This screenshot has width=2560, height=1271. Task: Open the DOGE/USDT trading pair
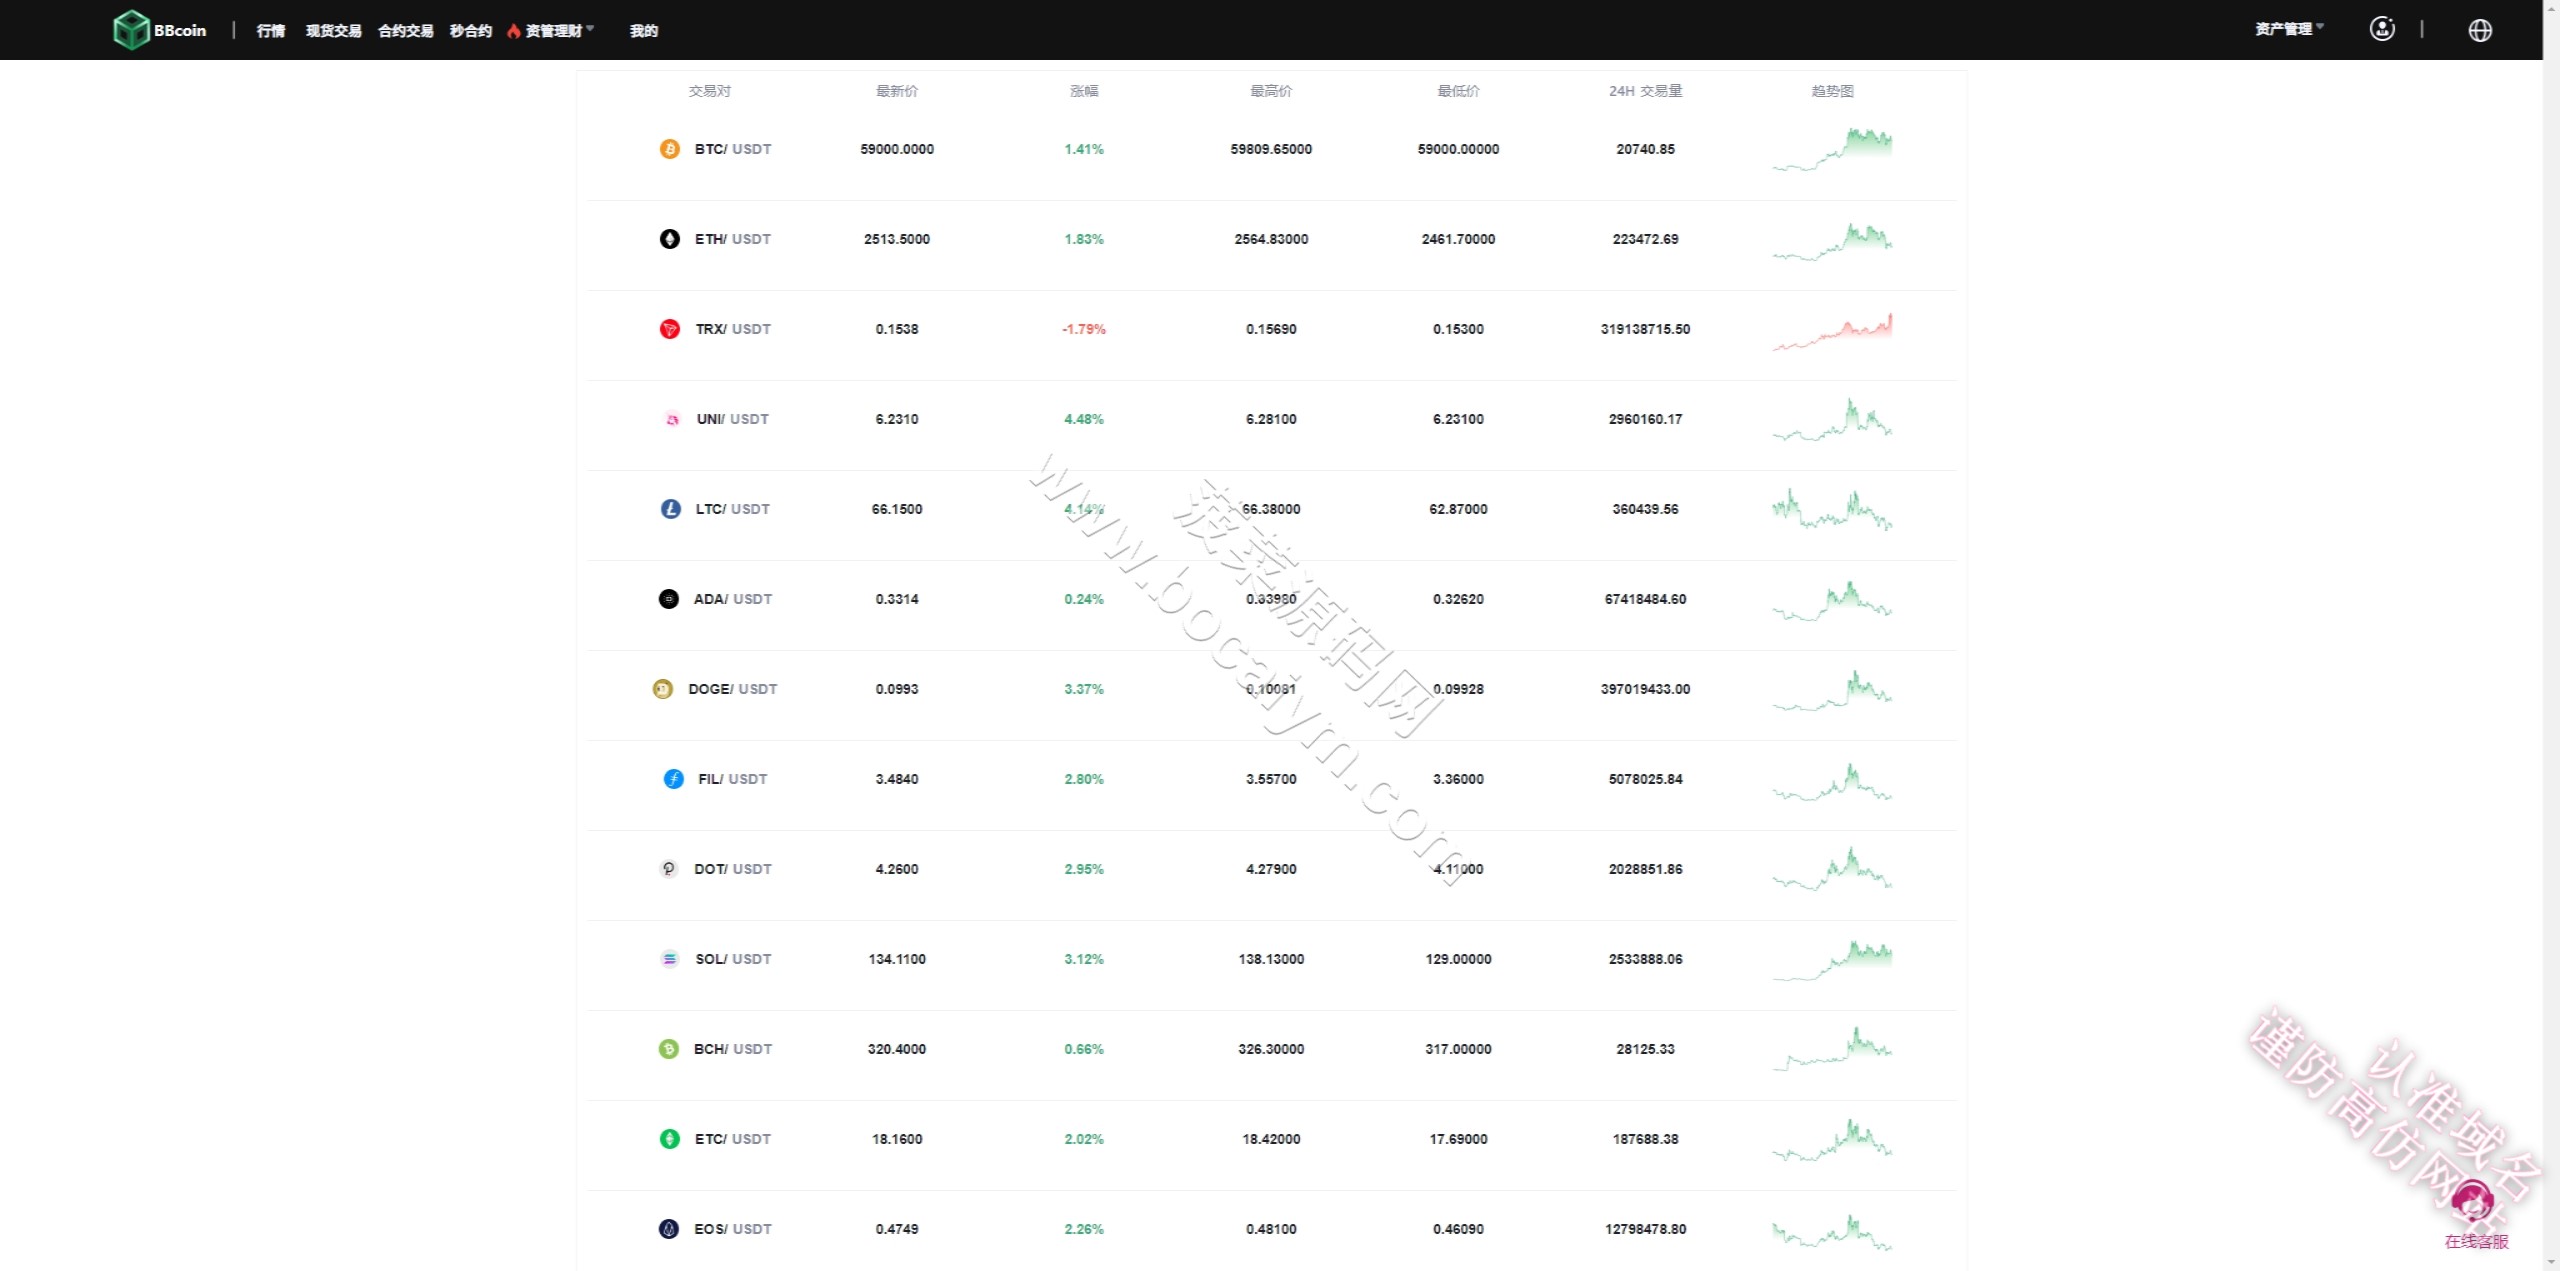732,689
